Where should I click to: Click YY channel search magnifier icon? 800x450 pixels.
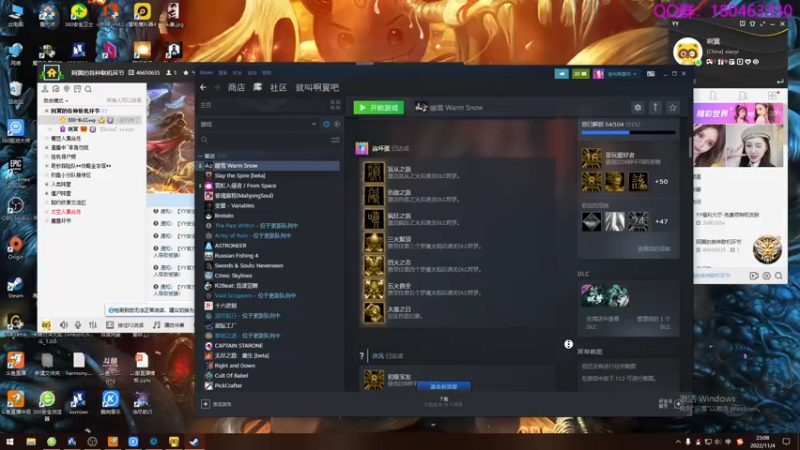pos(88,89)
